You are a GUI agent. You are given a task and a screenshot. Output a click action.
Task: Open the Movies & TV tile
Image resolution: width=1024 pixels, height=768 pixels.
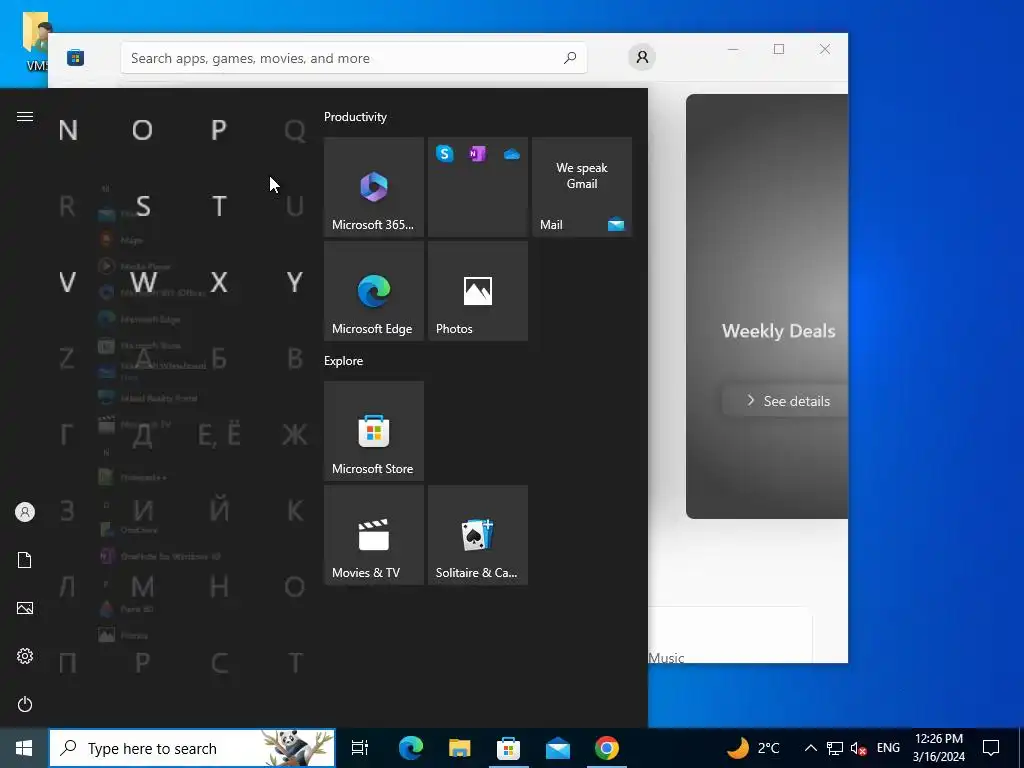click(x=374, y=535)
